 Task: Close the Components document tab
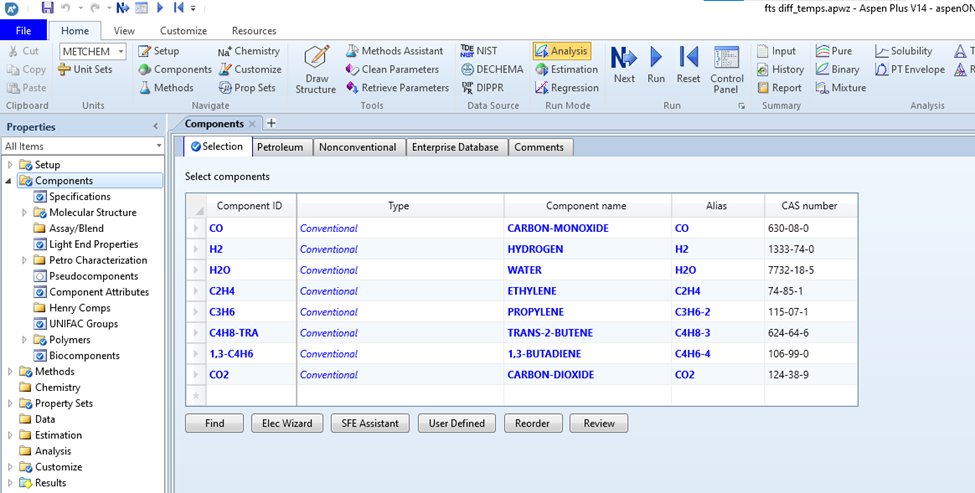(252, 124)
